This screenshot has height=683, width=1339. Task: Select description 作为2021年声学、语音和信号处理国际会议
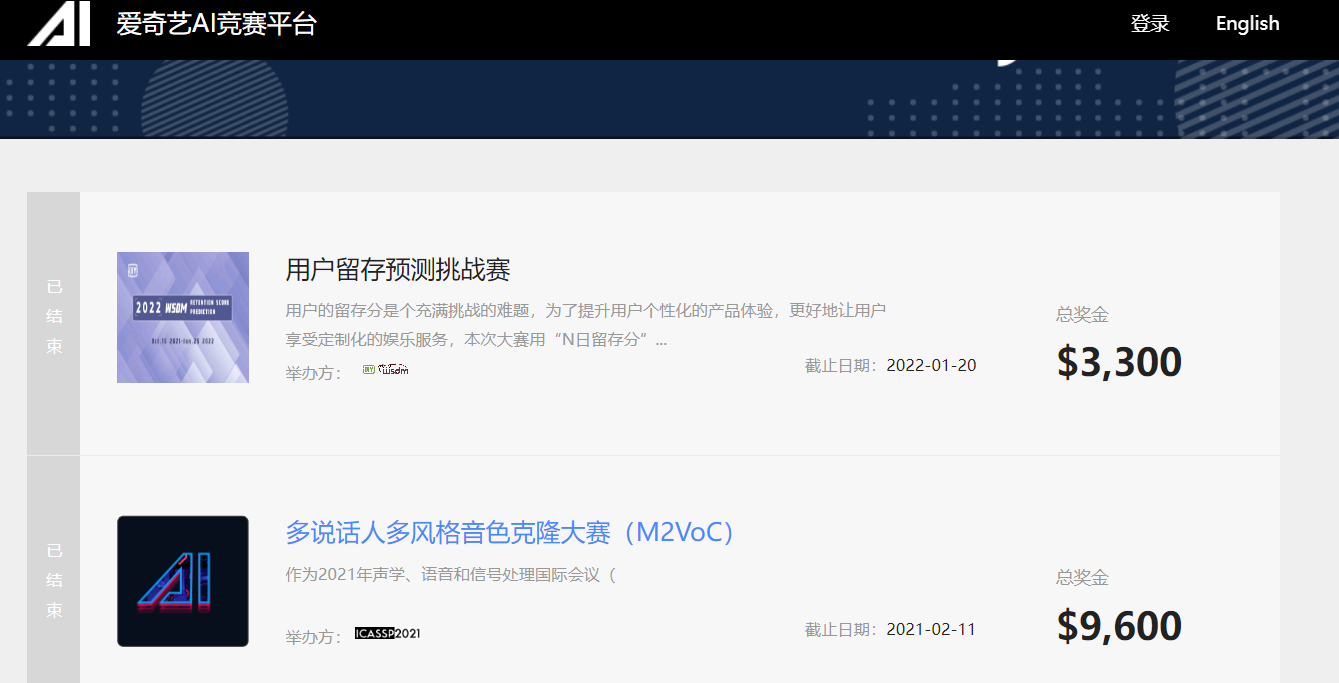[451, 575]
